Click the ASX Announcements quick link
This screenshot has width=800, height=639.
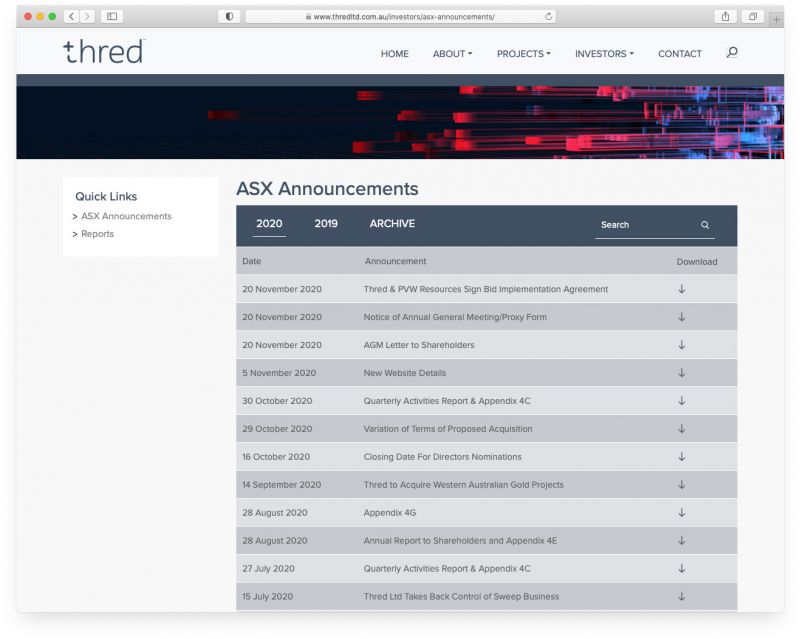click(126, 216)
